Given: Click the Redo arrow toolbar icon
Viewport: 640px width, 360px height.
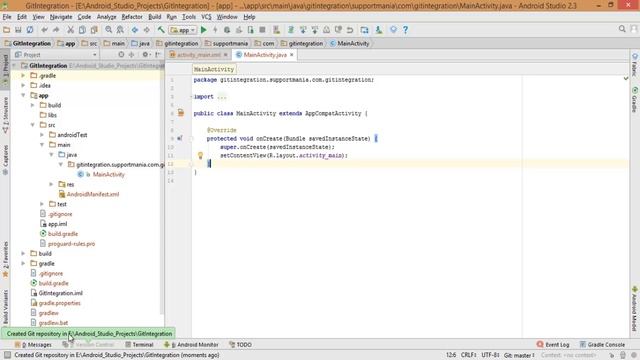Looking at the screenshot, I should 56,30.
